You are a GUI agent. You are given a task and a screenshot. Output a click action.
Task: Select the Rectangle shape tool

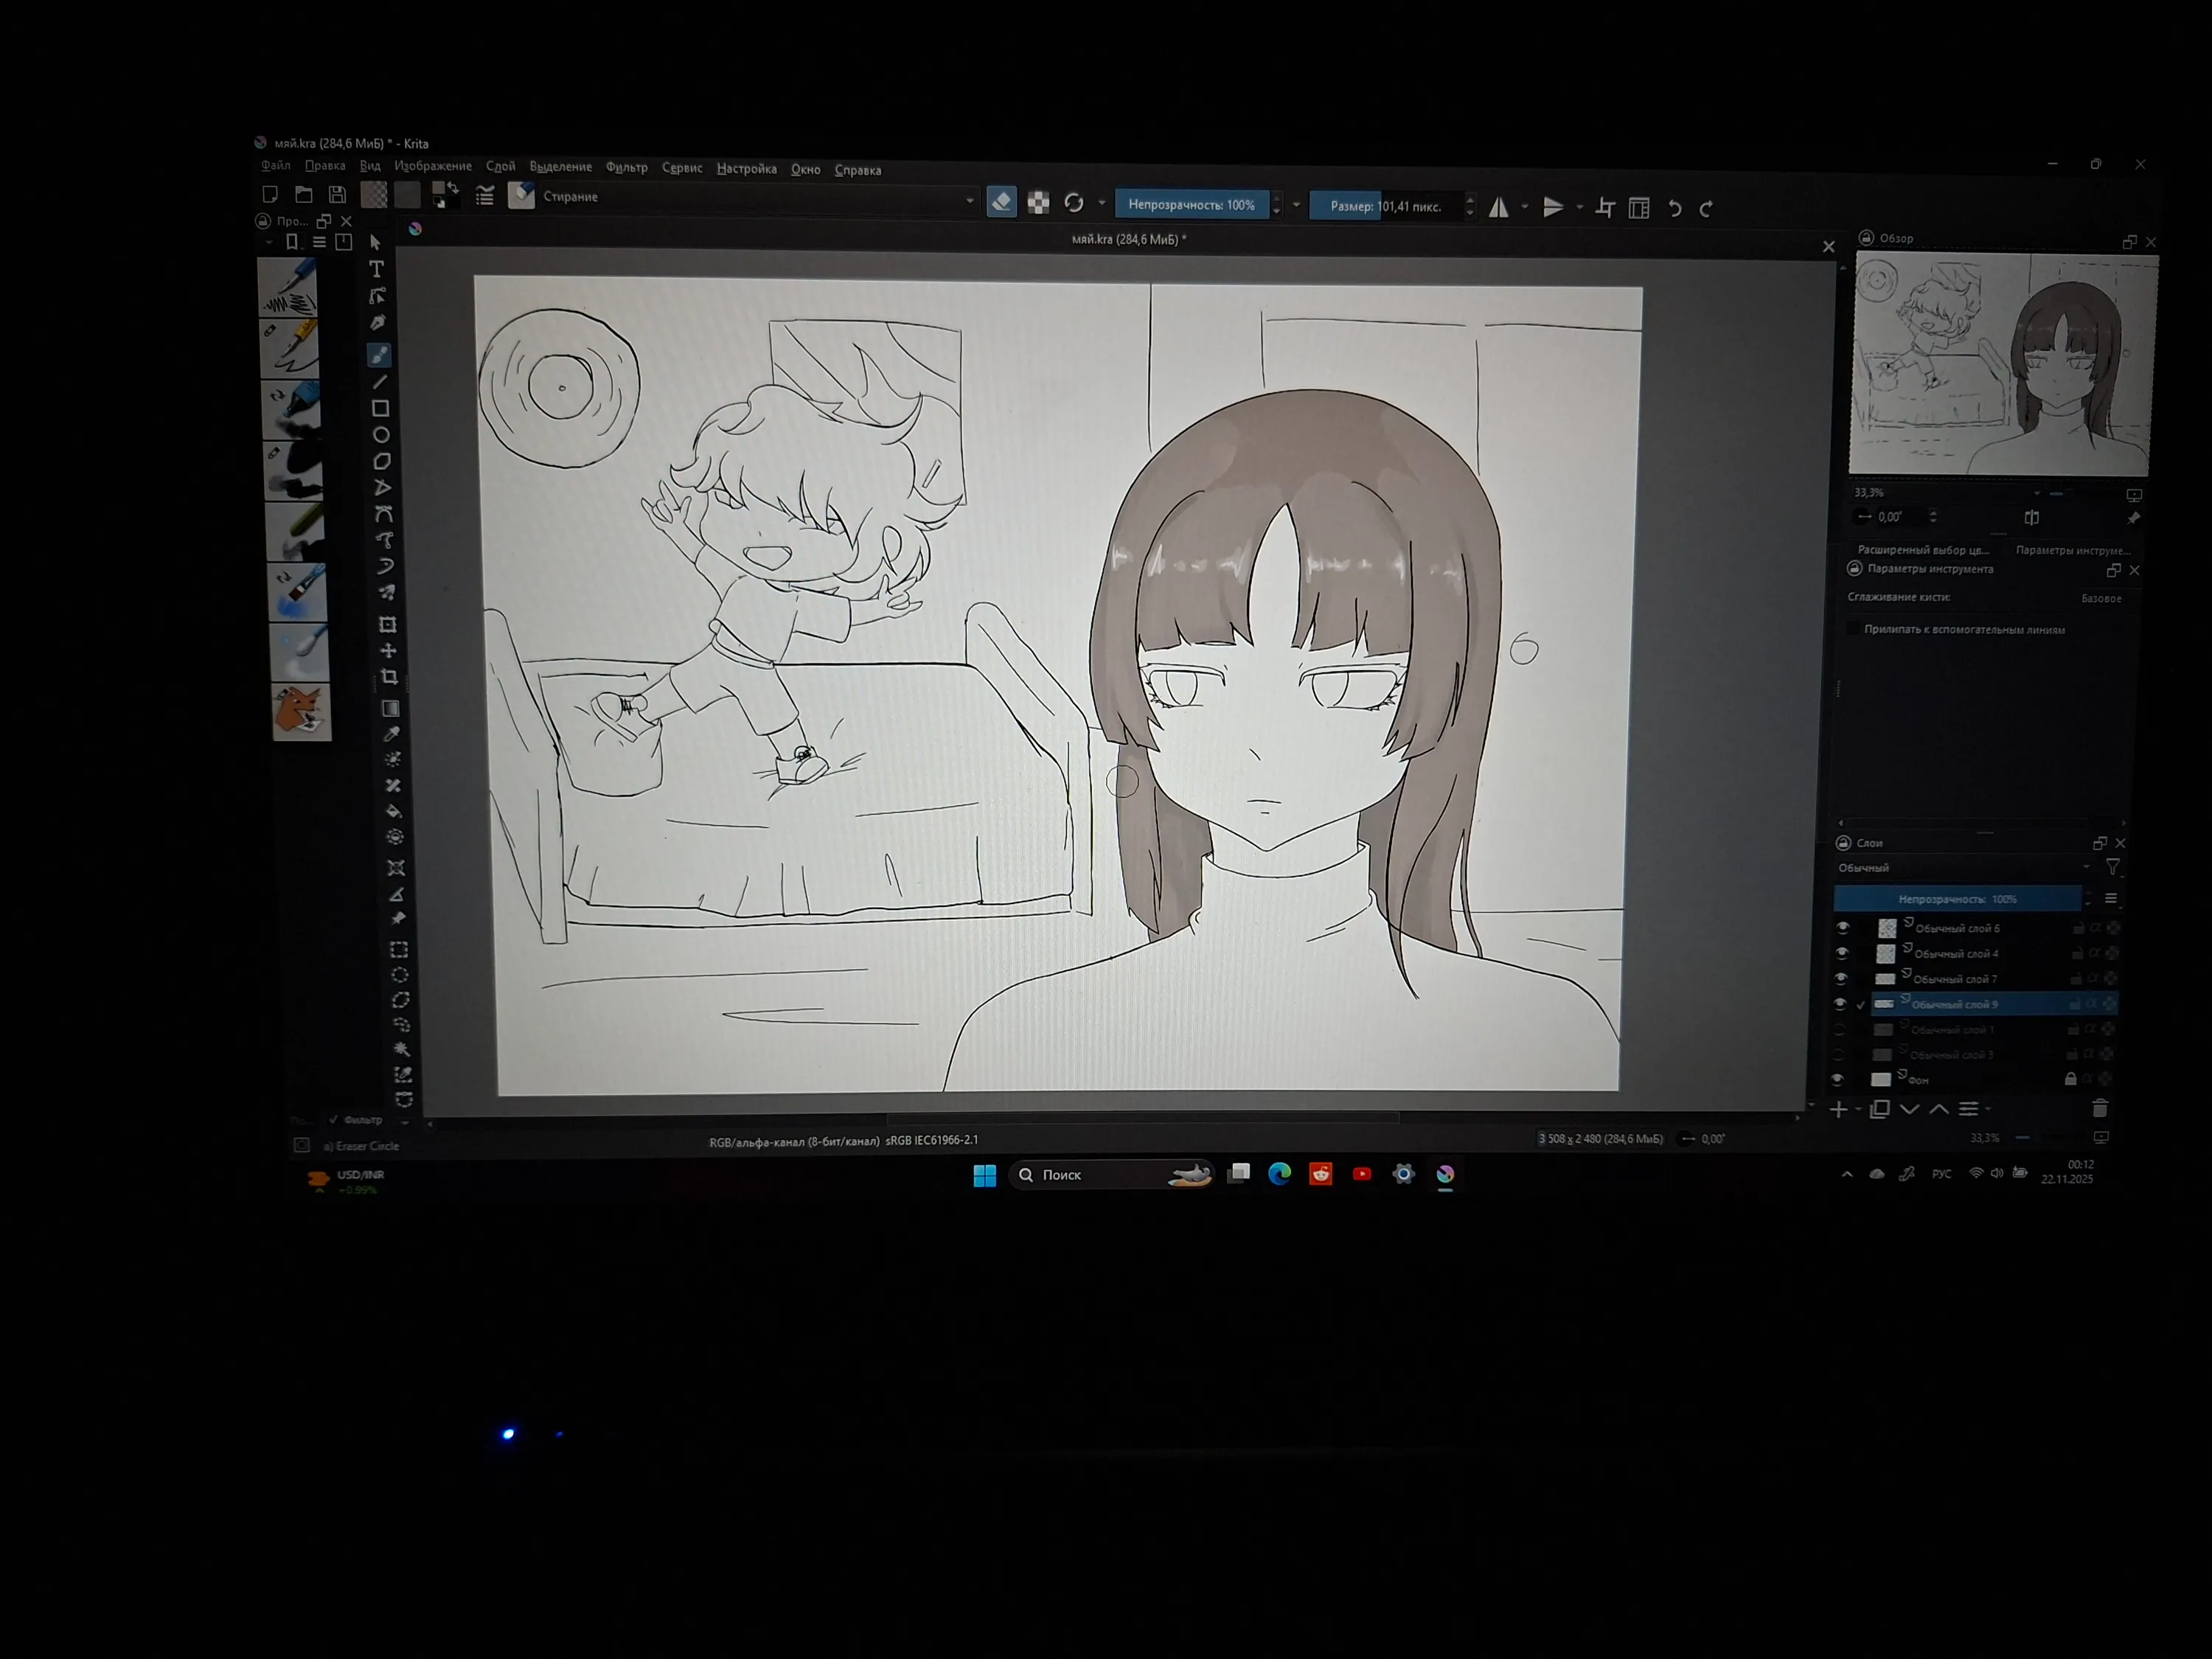(x=380, y=408)
